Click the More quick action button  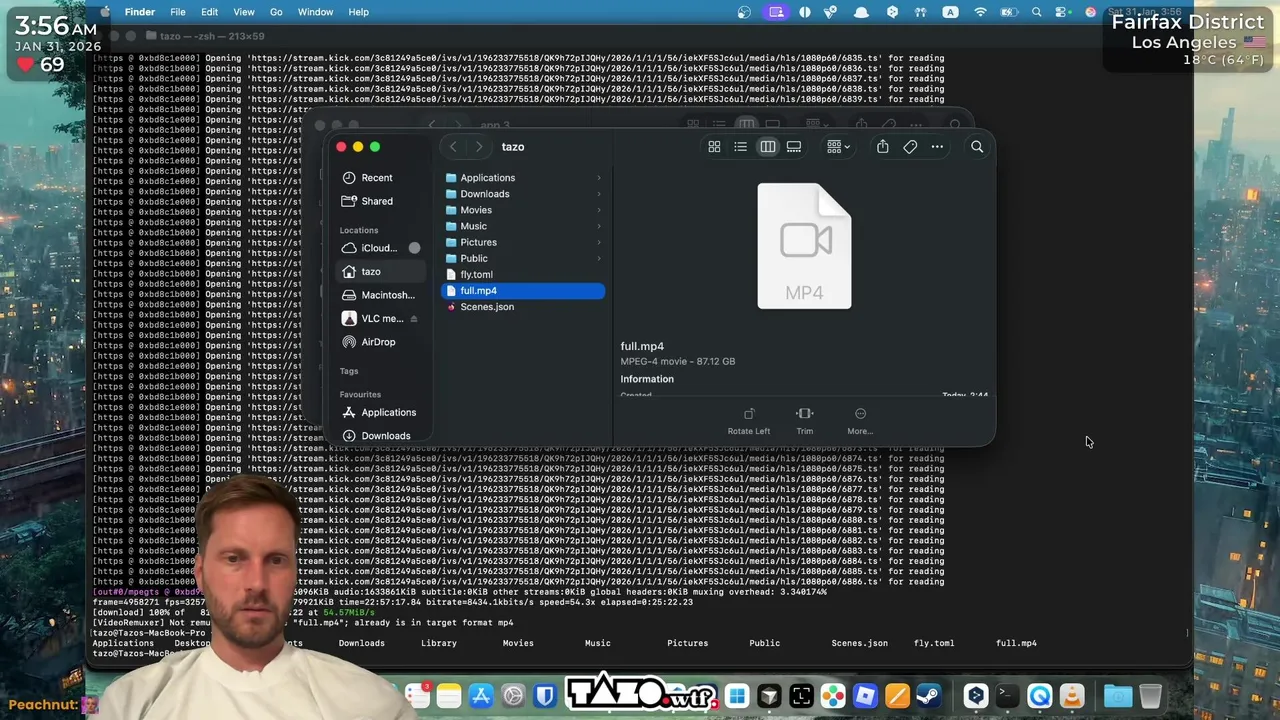point(860,421)
